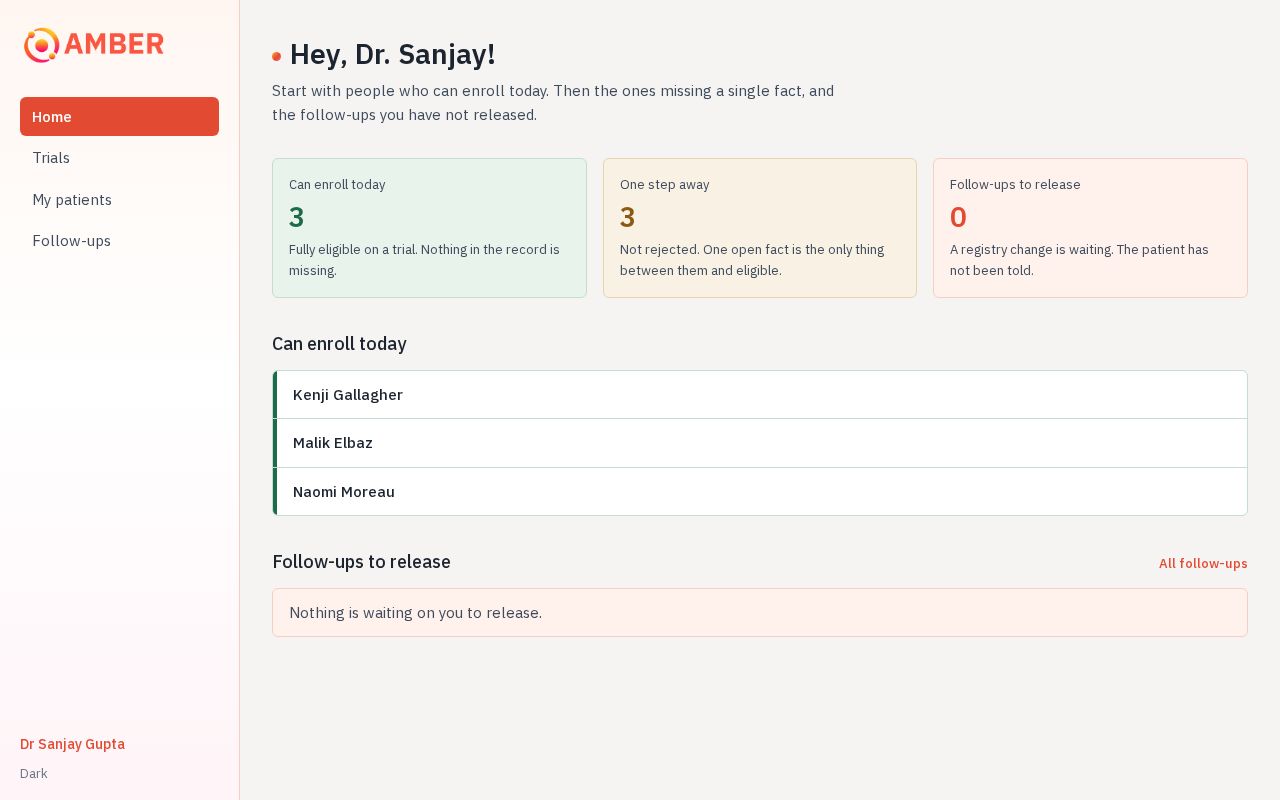Click the 'Hey, Dr. Sanjay!' heading
Screen dimensions: 1280x800
click(392, 54)
